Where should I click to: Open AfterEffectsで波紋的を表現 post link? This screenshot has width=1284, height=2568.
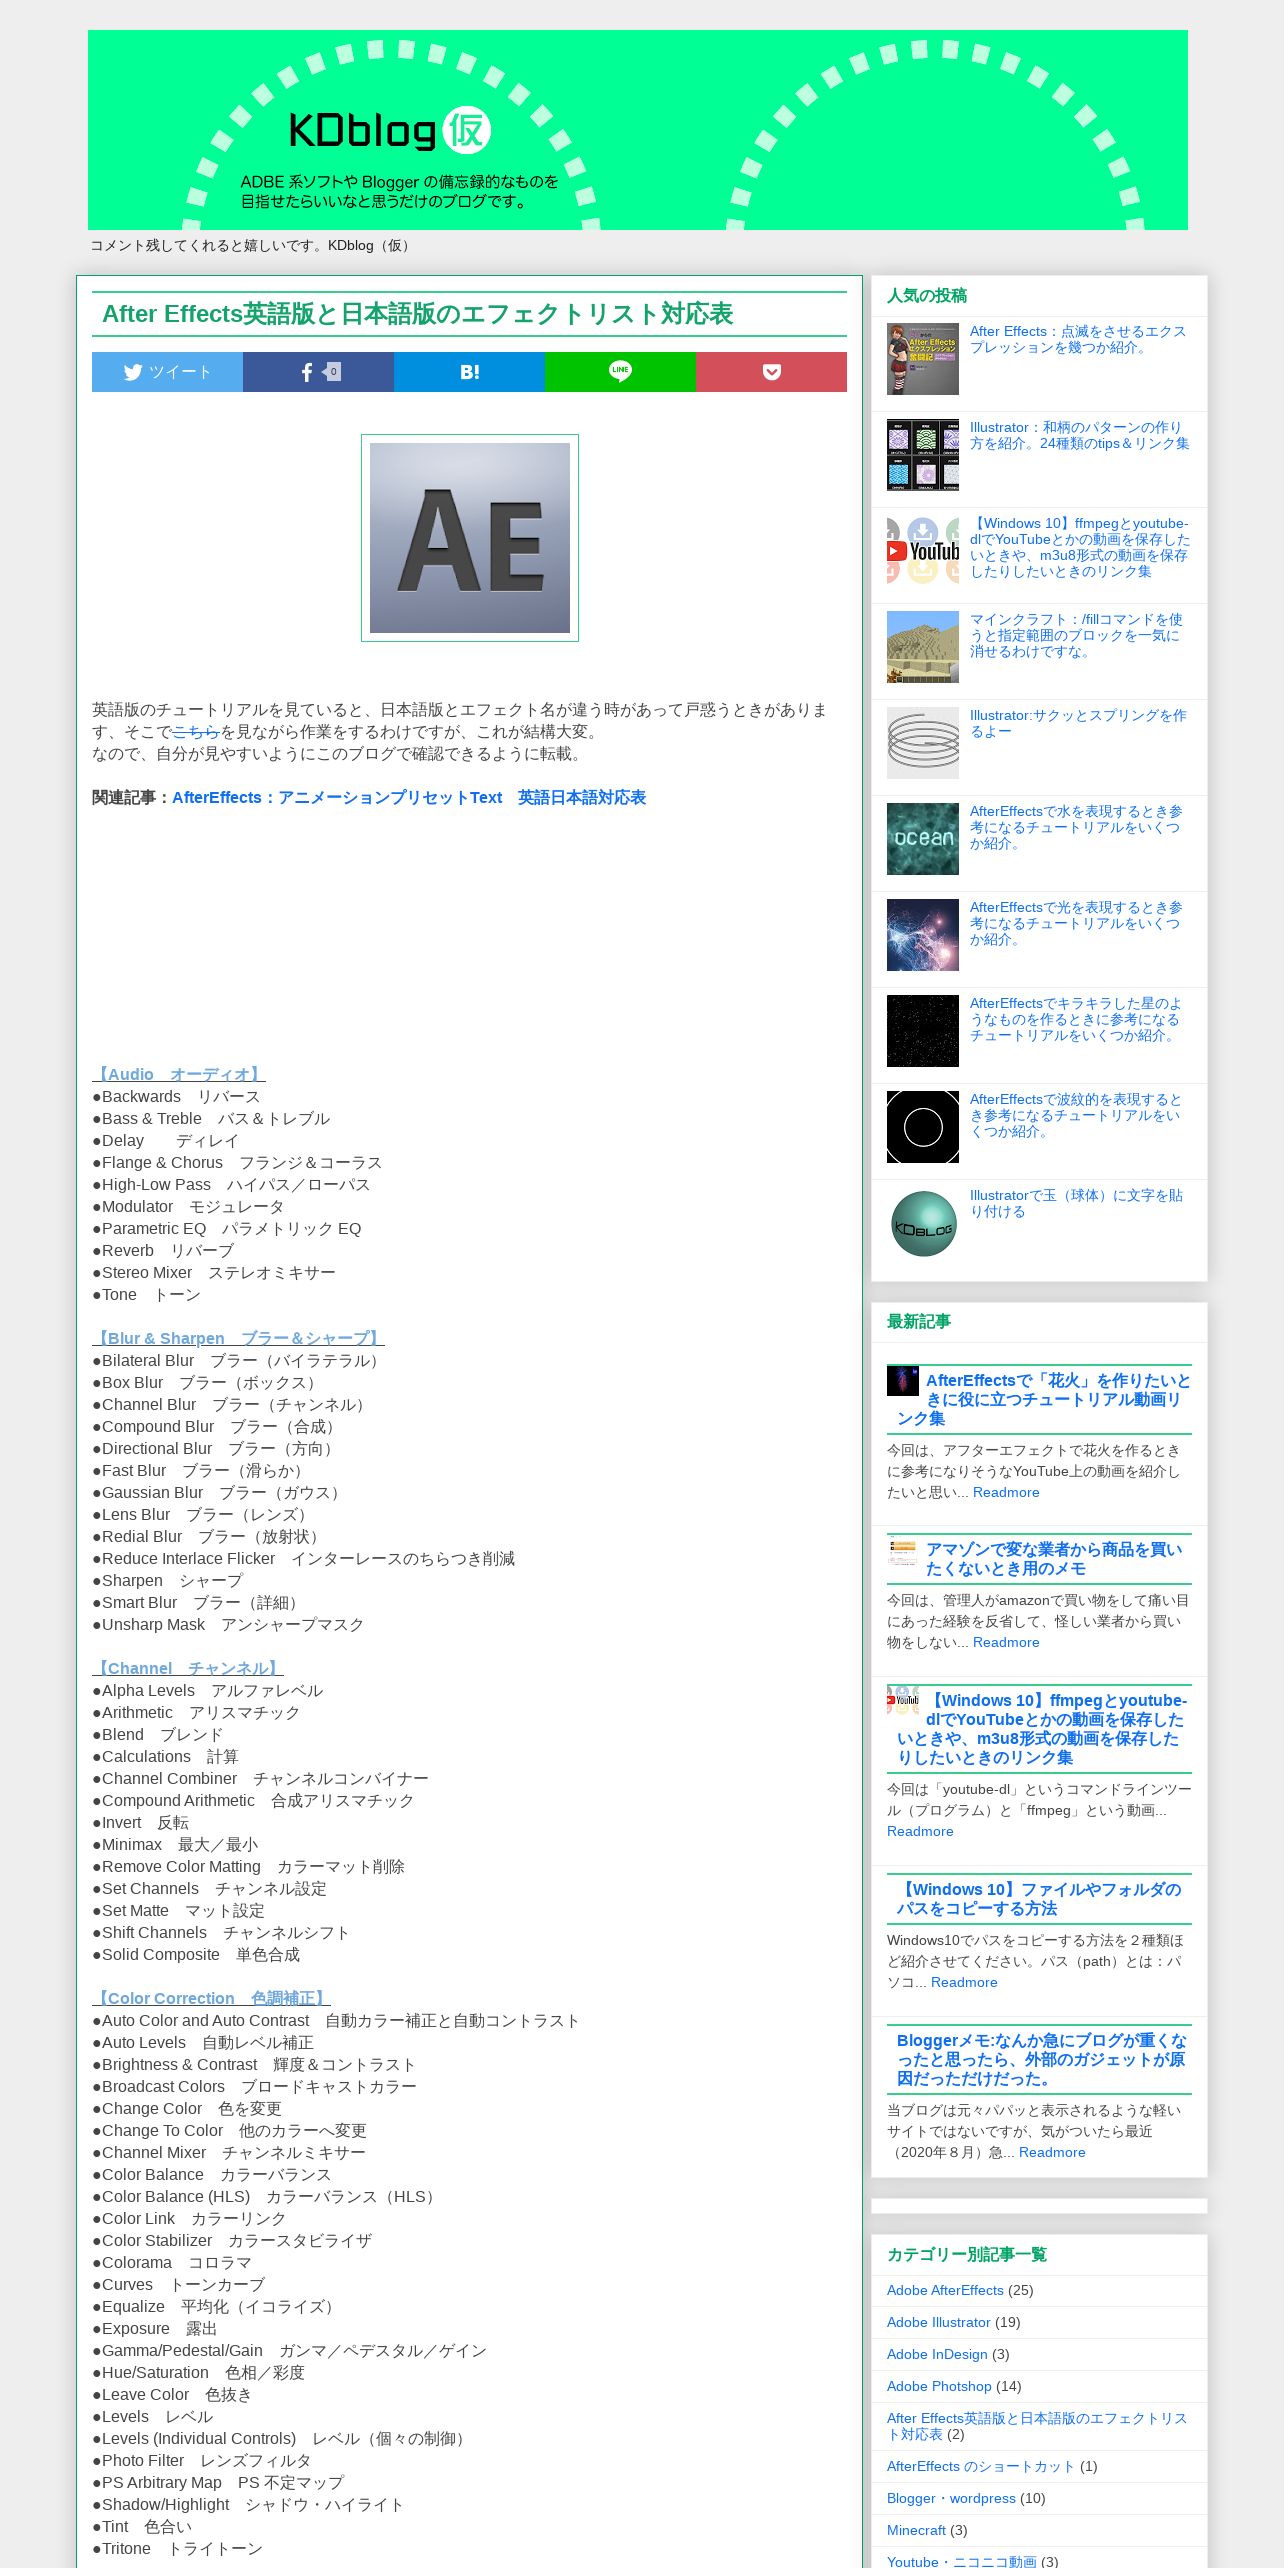1076,1115
